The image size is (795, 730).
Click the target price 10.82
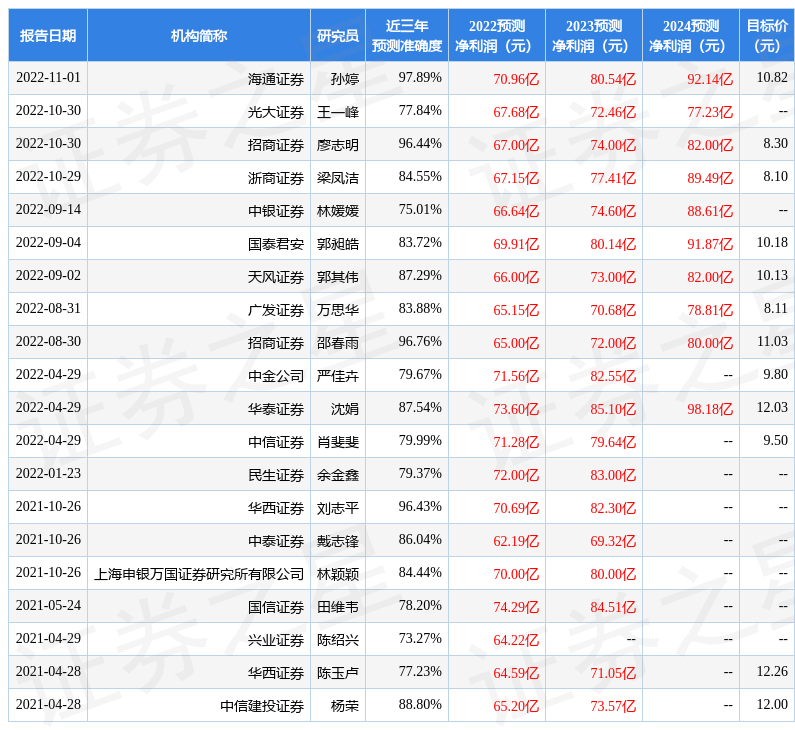772,77
